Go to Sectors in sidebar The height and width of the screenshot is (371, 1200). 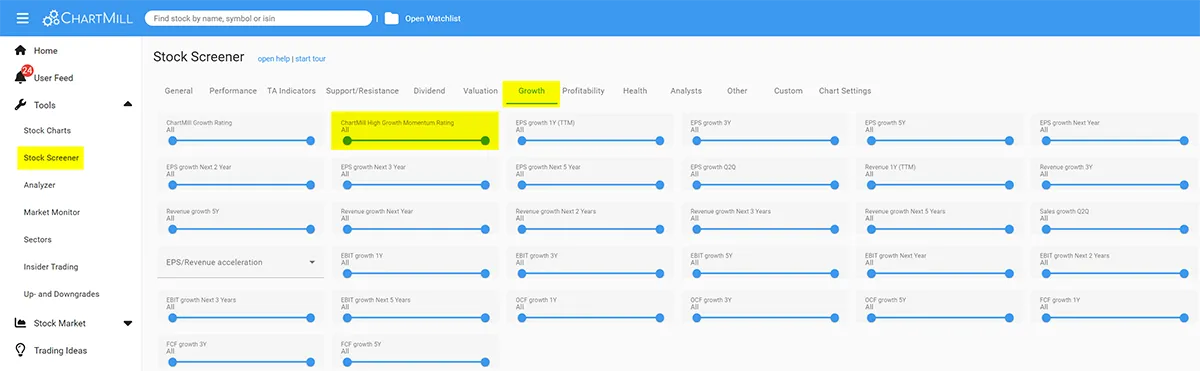coord(37,240)
